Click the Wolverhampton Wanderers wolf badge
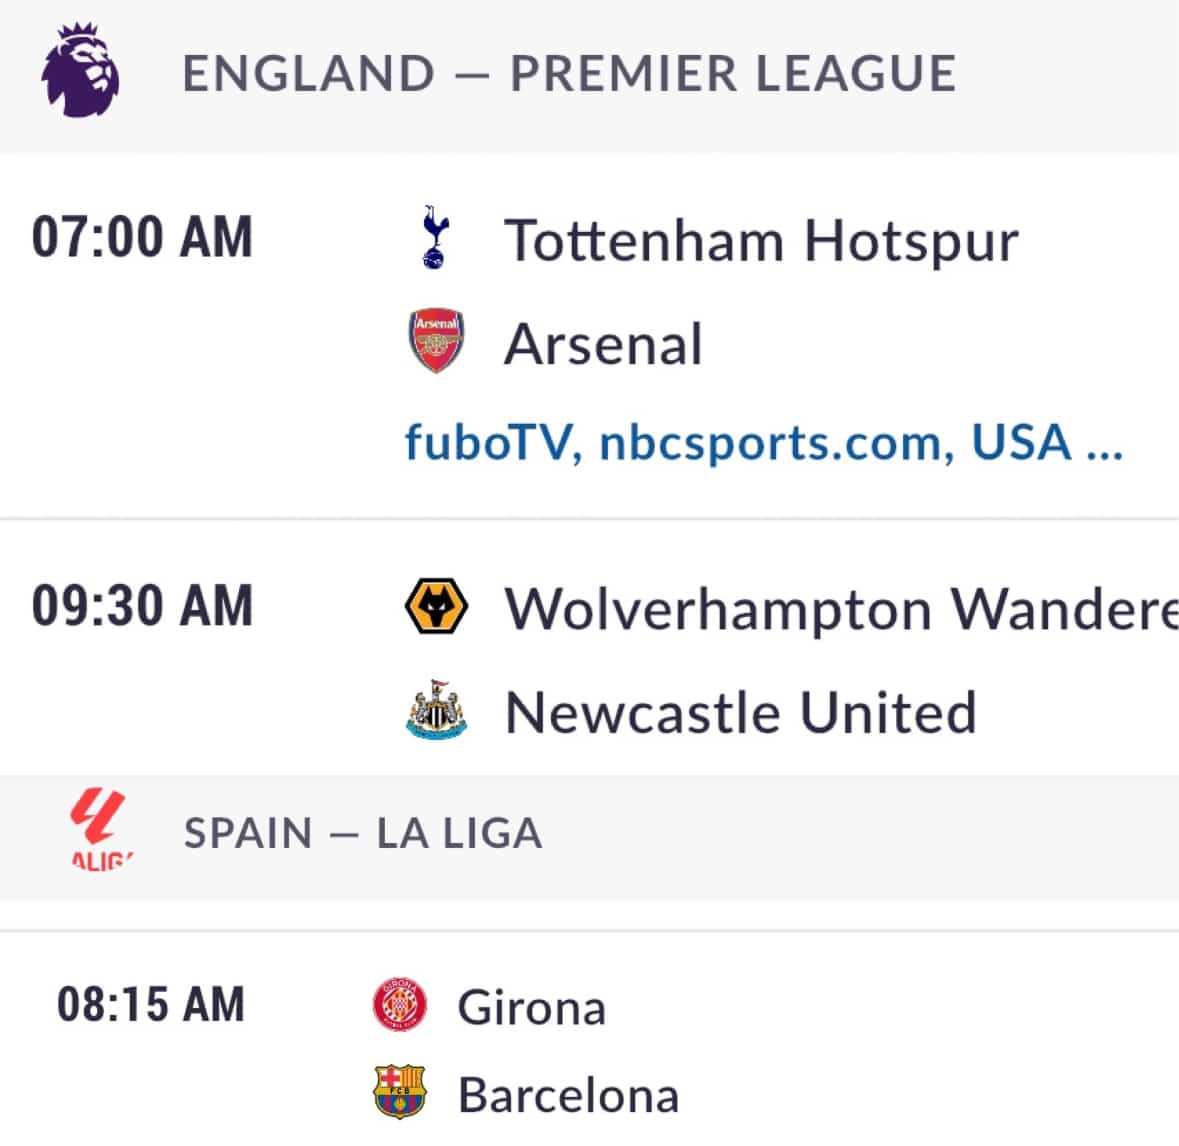1179x1146 pixels. click(x=436, y=606)
